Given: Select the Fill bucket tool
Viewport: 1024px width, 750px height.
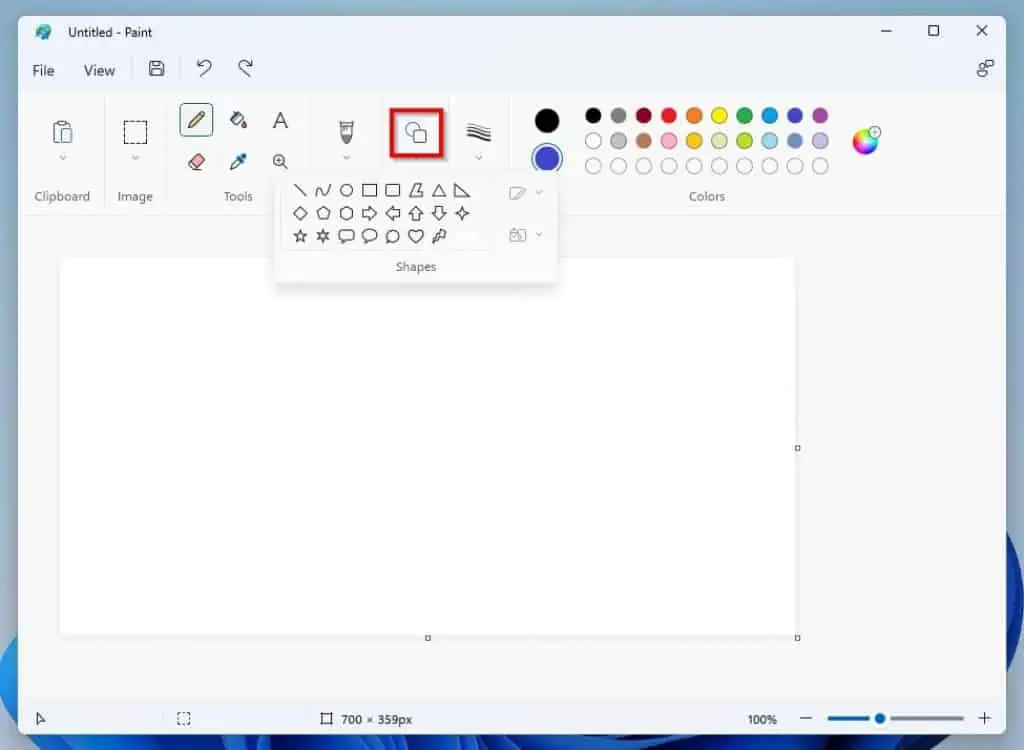Looking at the screenshot, I should pyautogui.click(x=238, y=120).
